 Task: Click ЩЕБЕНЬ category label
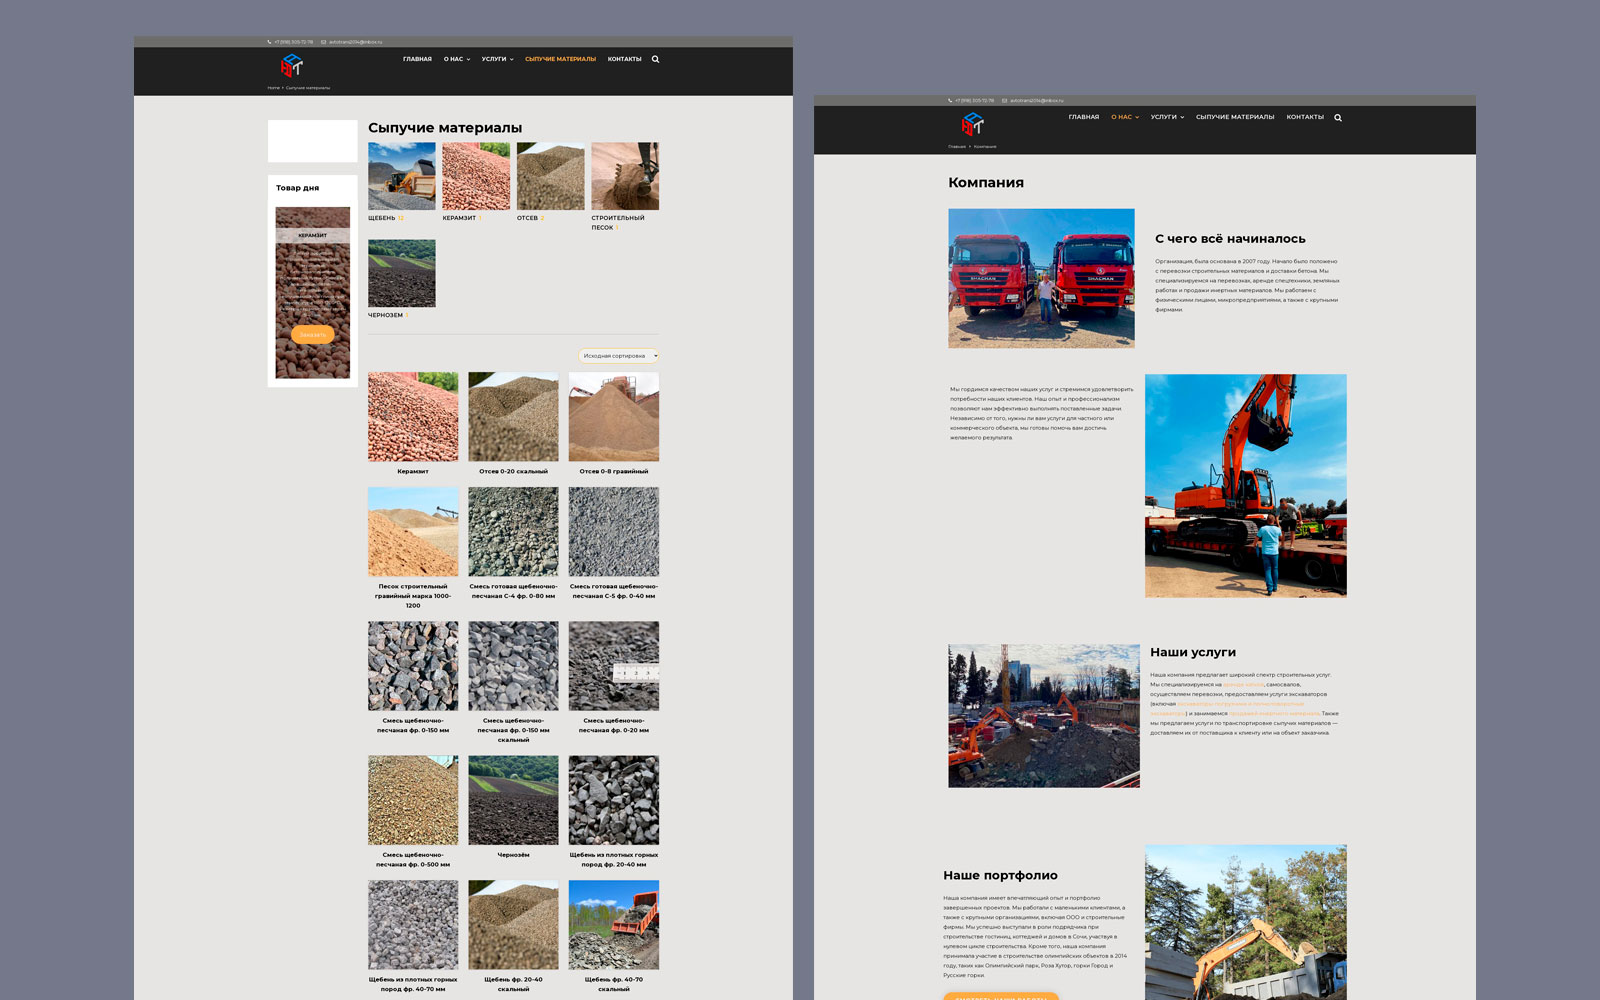[382, 218]
